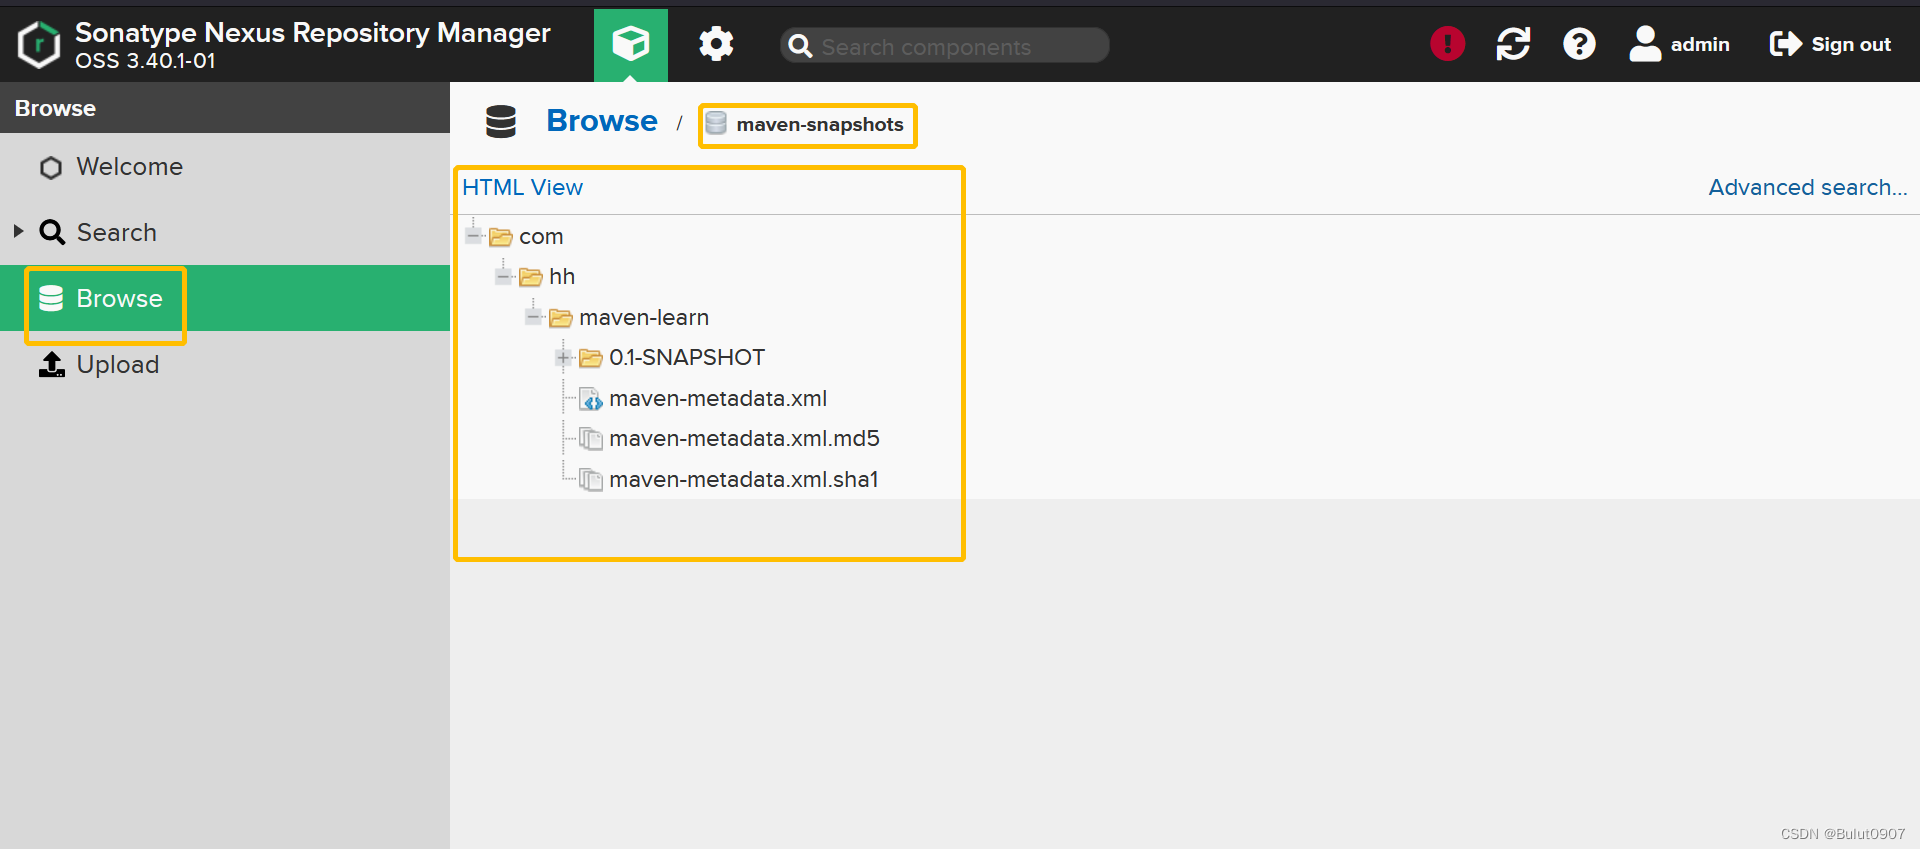The width and height of the screenshot is (1920, 849).
Task: Click the Nexus hexagon logo icon
Action: (x=39, y=45)
